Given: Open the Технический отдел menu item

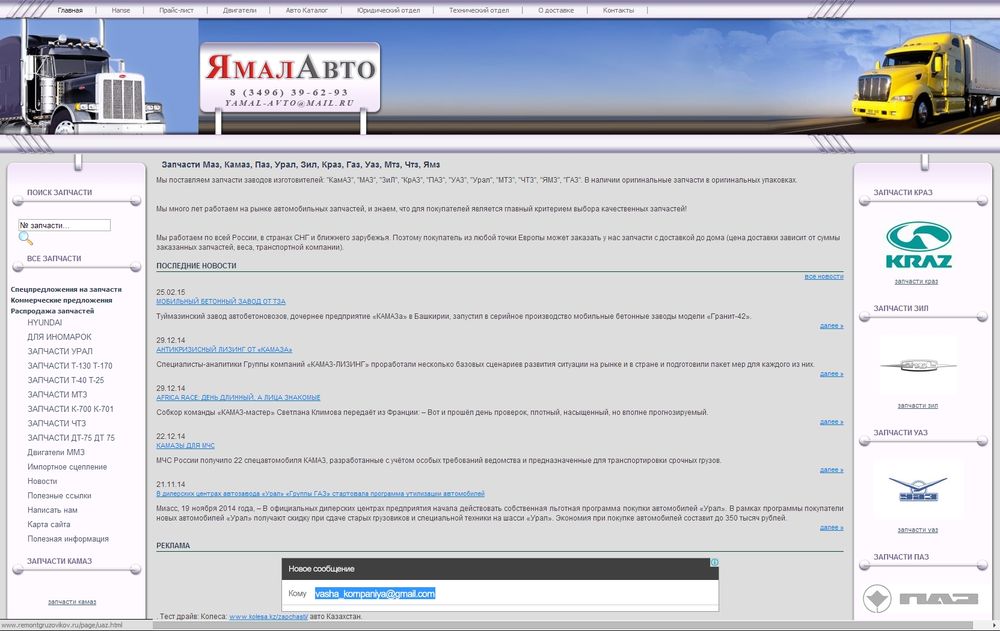Looking at the screenshot, I should tap(479, 10).
